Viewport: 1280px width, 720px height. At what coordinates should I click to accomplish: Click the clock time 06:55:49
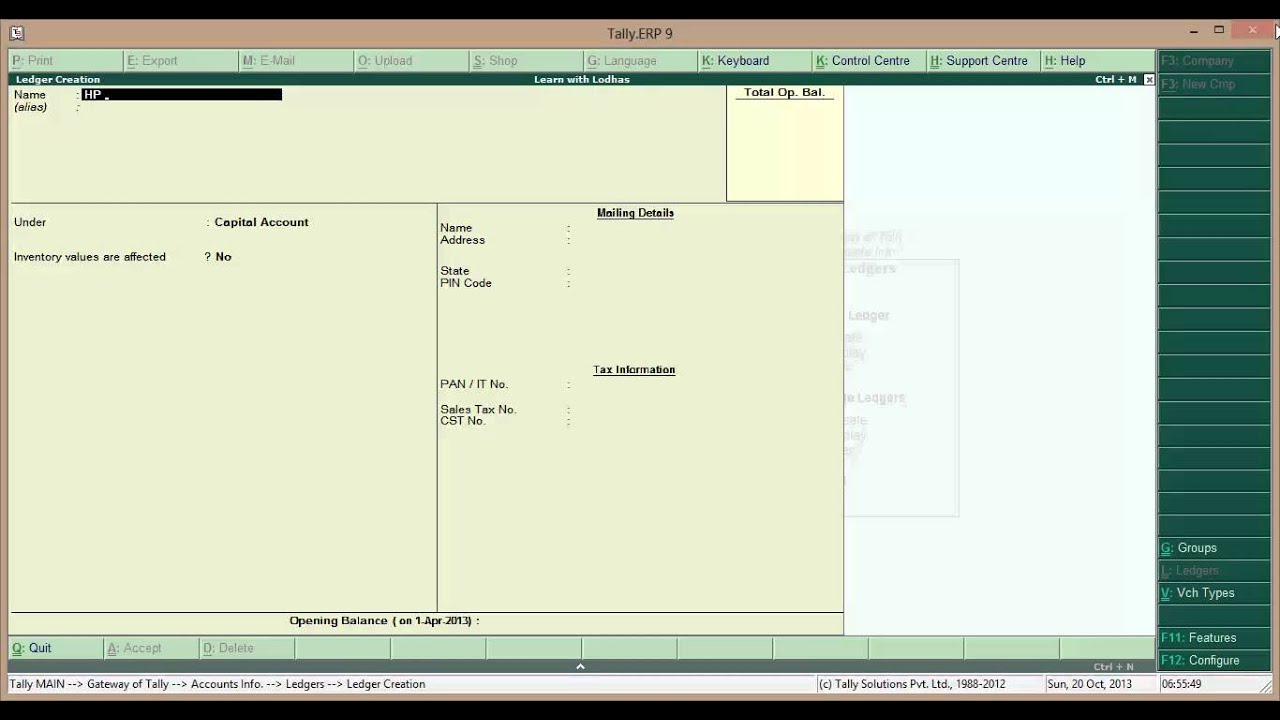pyautogui.click(x=1181, y=684)
